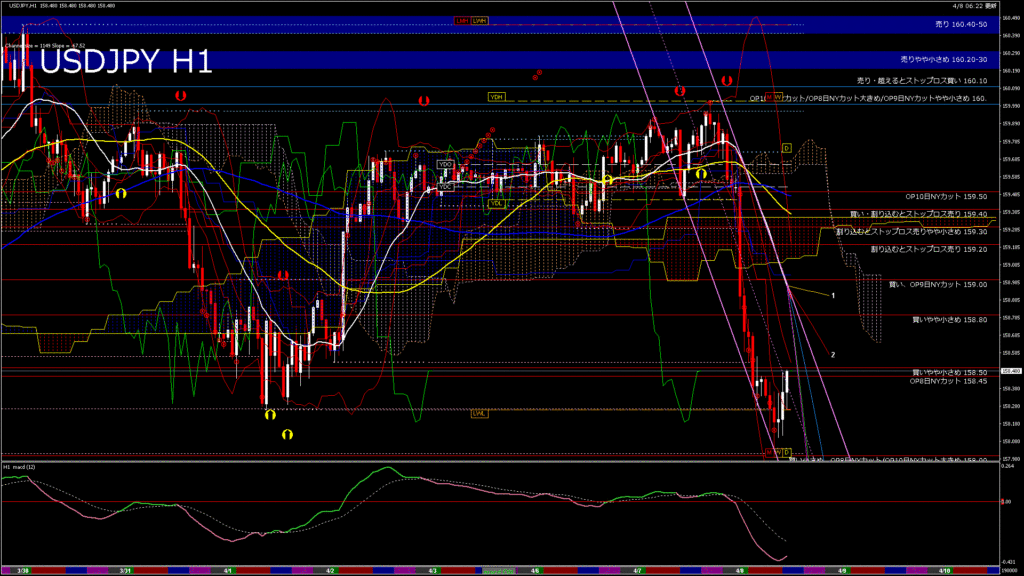Screen dimensions: 1024x576
Task: Click the LMH marker label at top
Action: click(x=462, y=20)
